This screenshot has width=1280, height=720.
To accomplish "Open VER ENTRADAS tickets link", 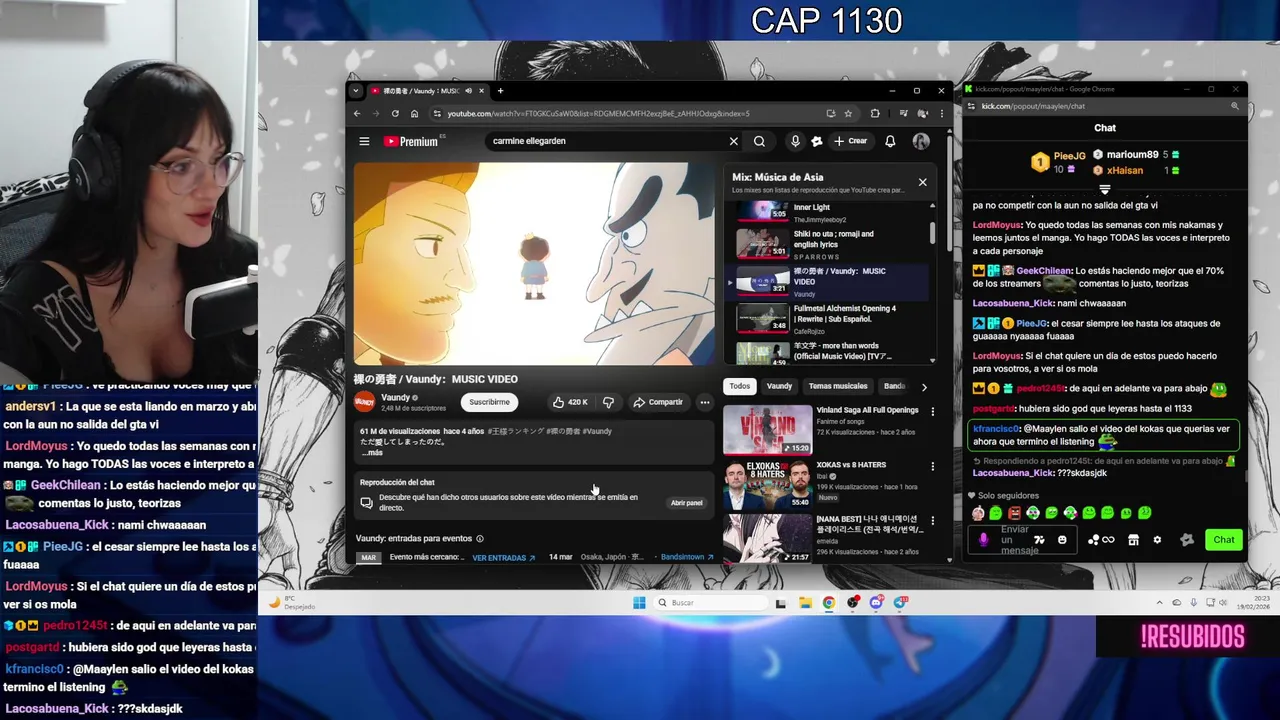I will coord(504,557).
